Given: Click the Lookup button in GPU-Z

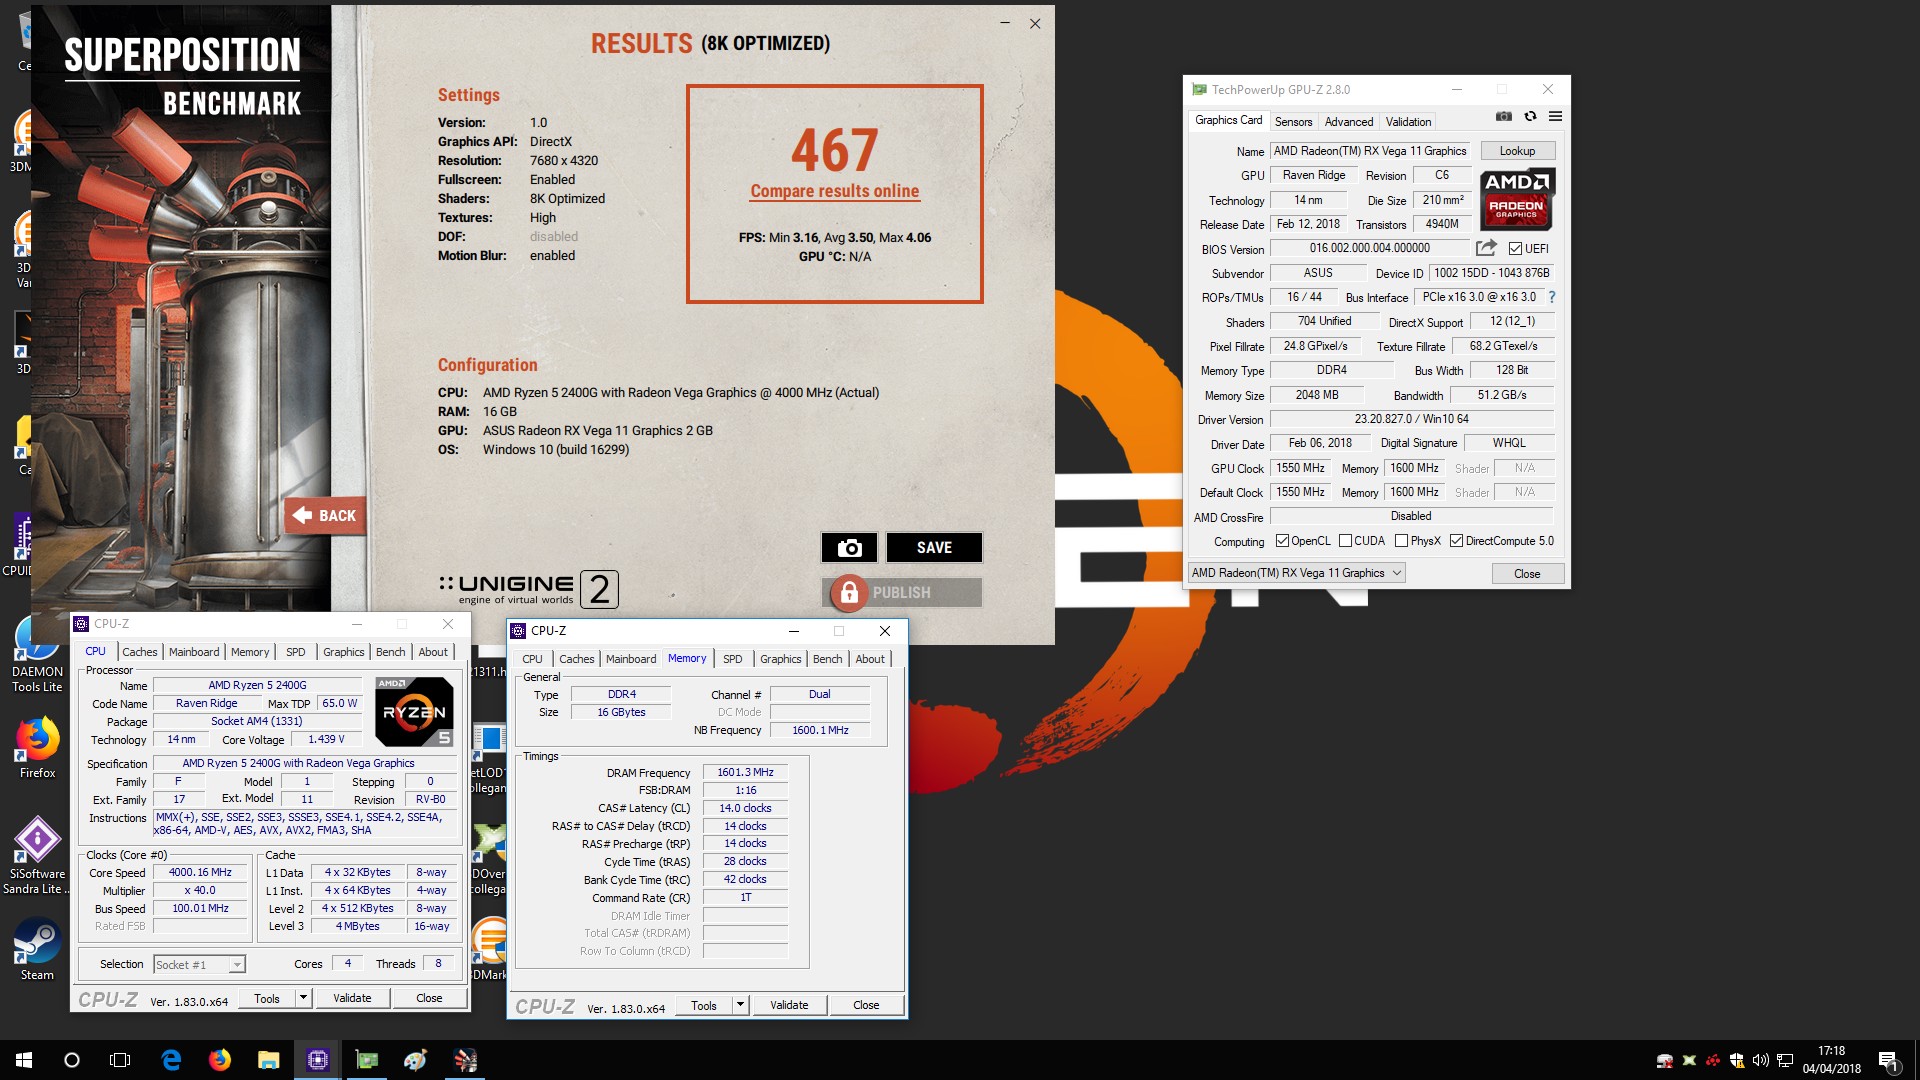Looking at the screenshot, I should (1517, 151).
